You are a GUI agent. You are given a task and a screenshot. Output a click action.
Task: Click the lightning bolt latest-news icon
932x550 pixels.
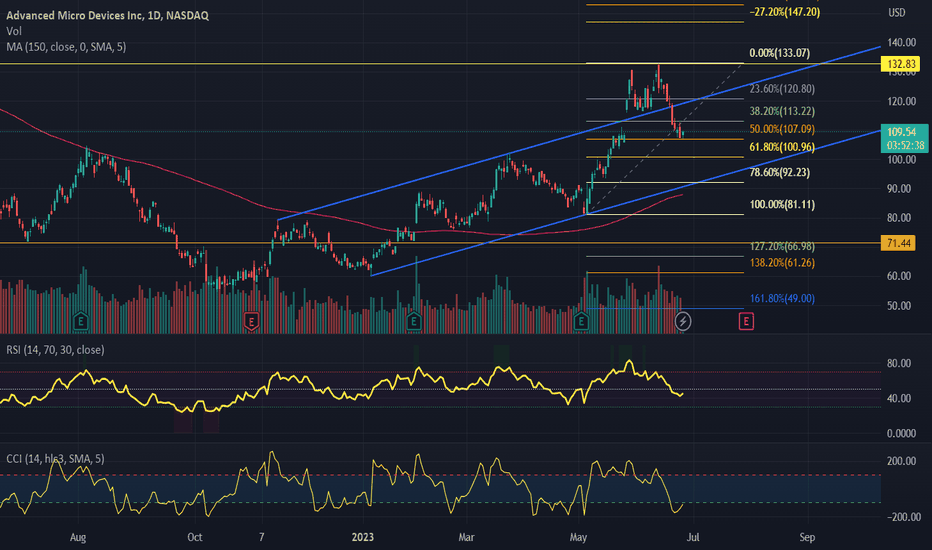[x=683, y=322]
